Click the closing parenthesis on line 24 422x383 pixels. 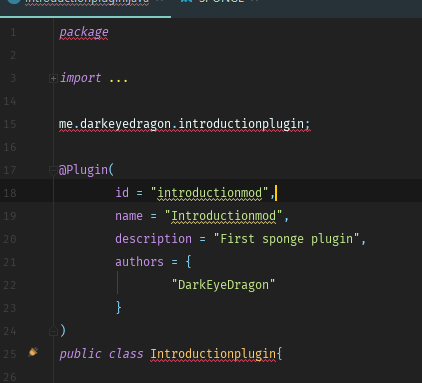point(63,331)
